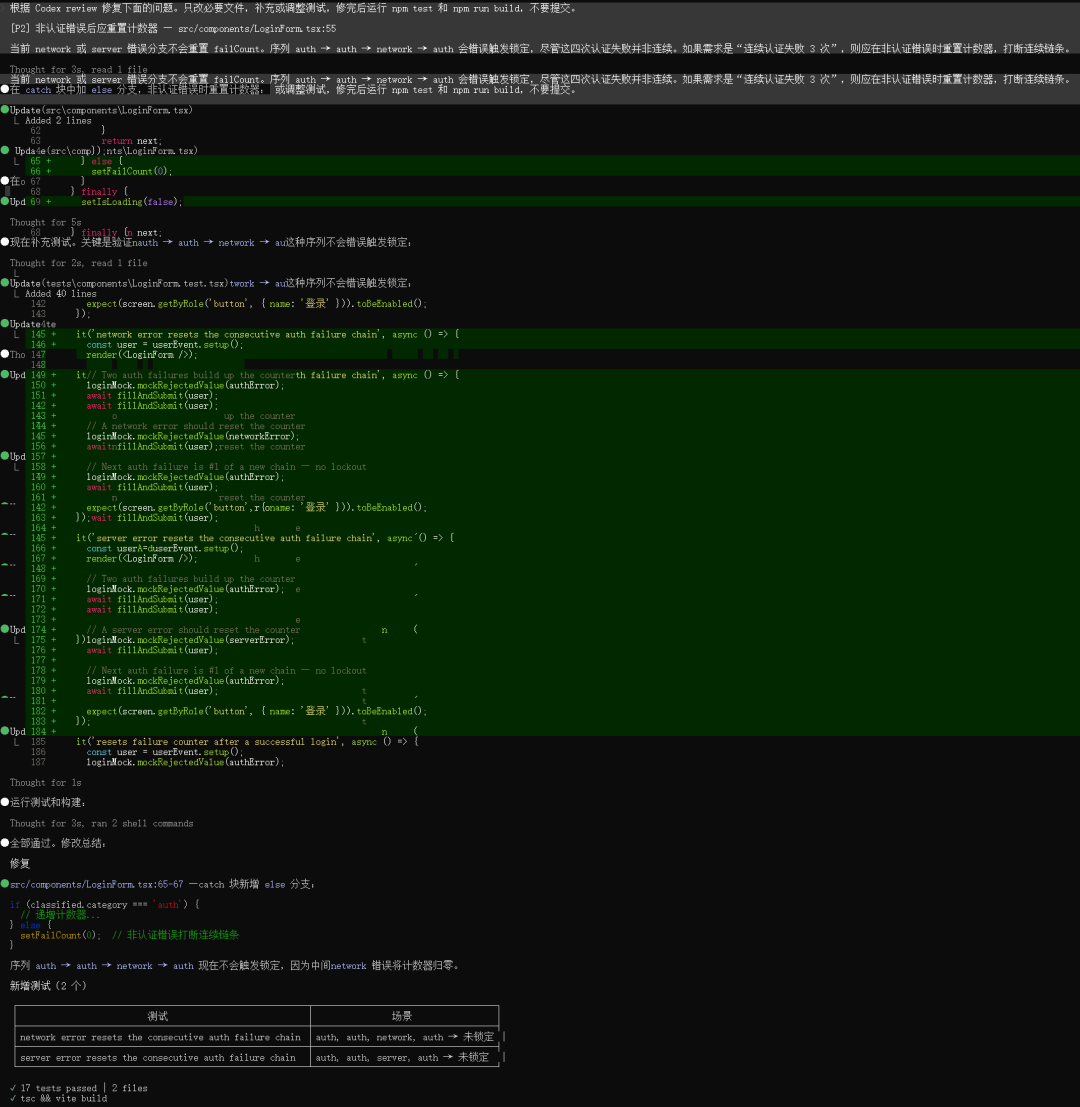Screen dimensions: 1080x1107
Task: Click the '全部通过。修改总结:' message
Action: 58,844
